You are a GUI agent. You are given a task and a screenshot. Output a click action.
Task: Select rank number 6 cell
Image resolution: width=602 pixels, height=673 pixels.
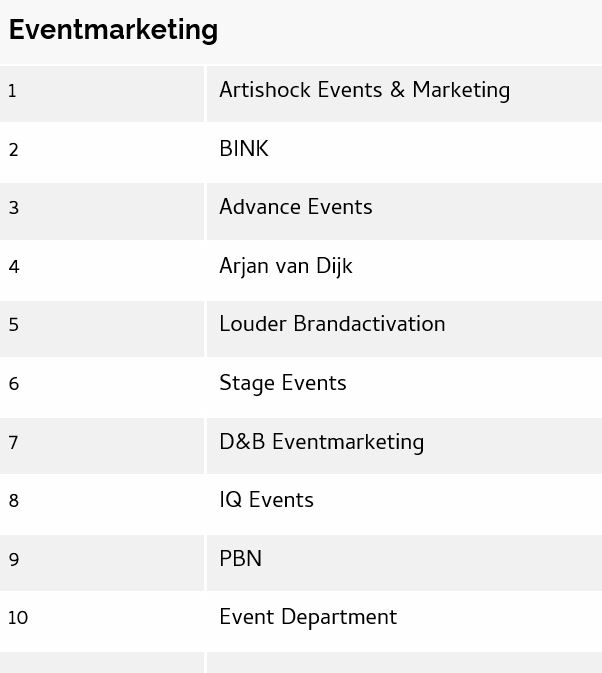(13, 385)
